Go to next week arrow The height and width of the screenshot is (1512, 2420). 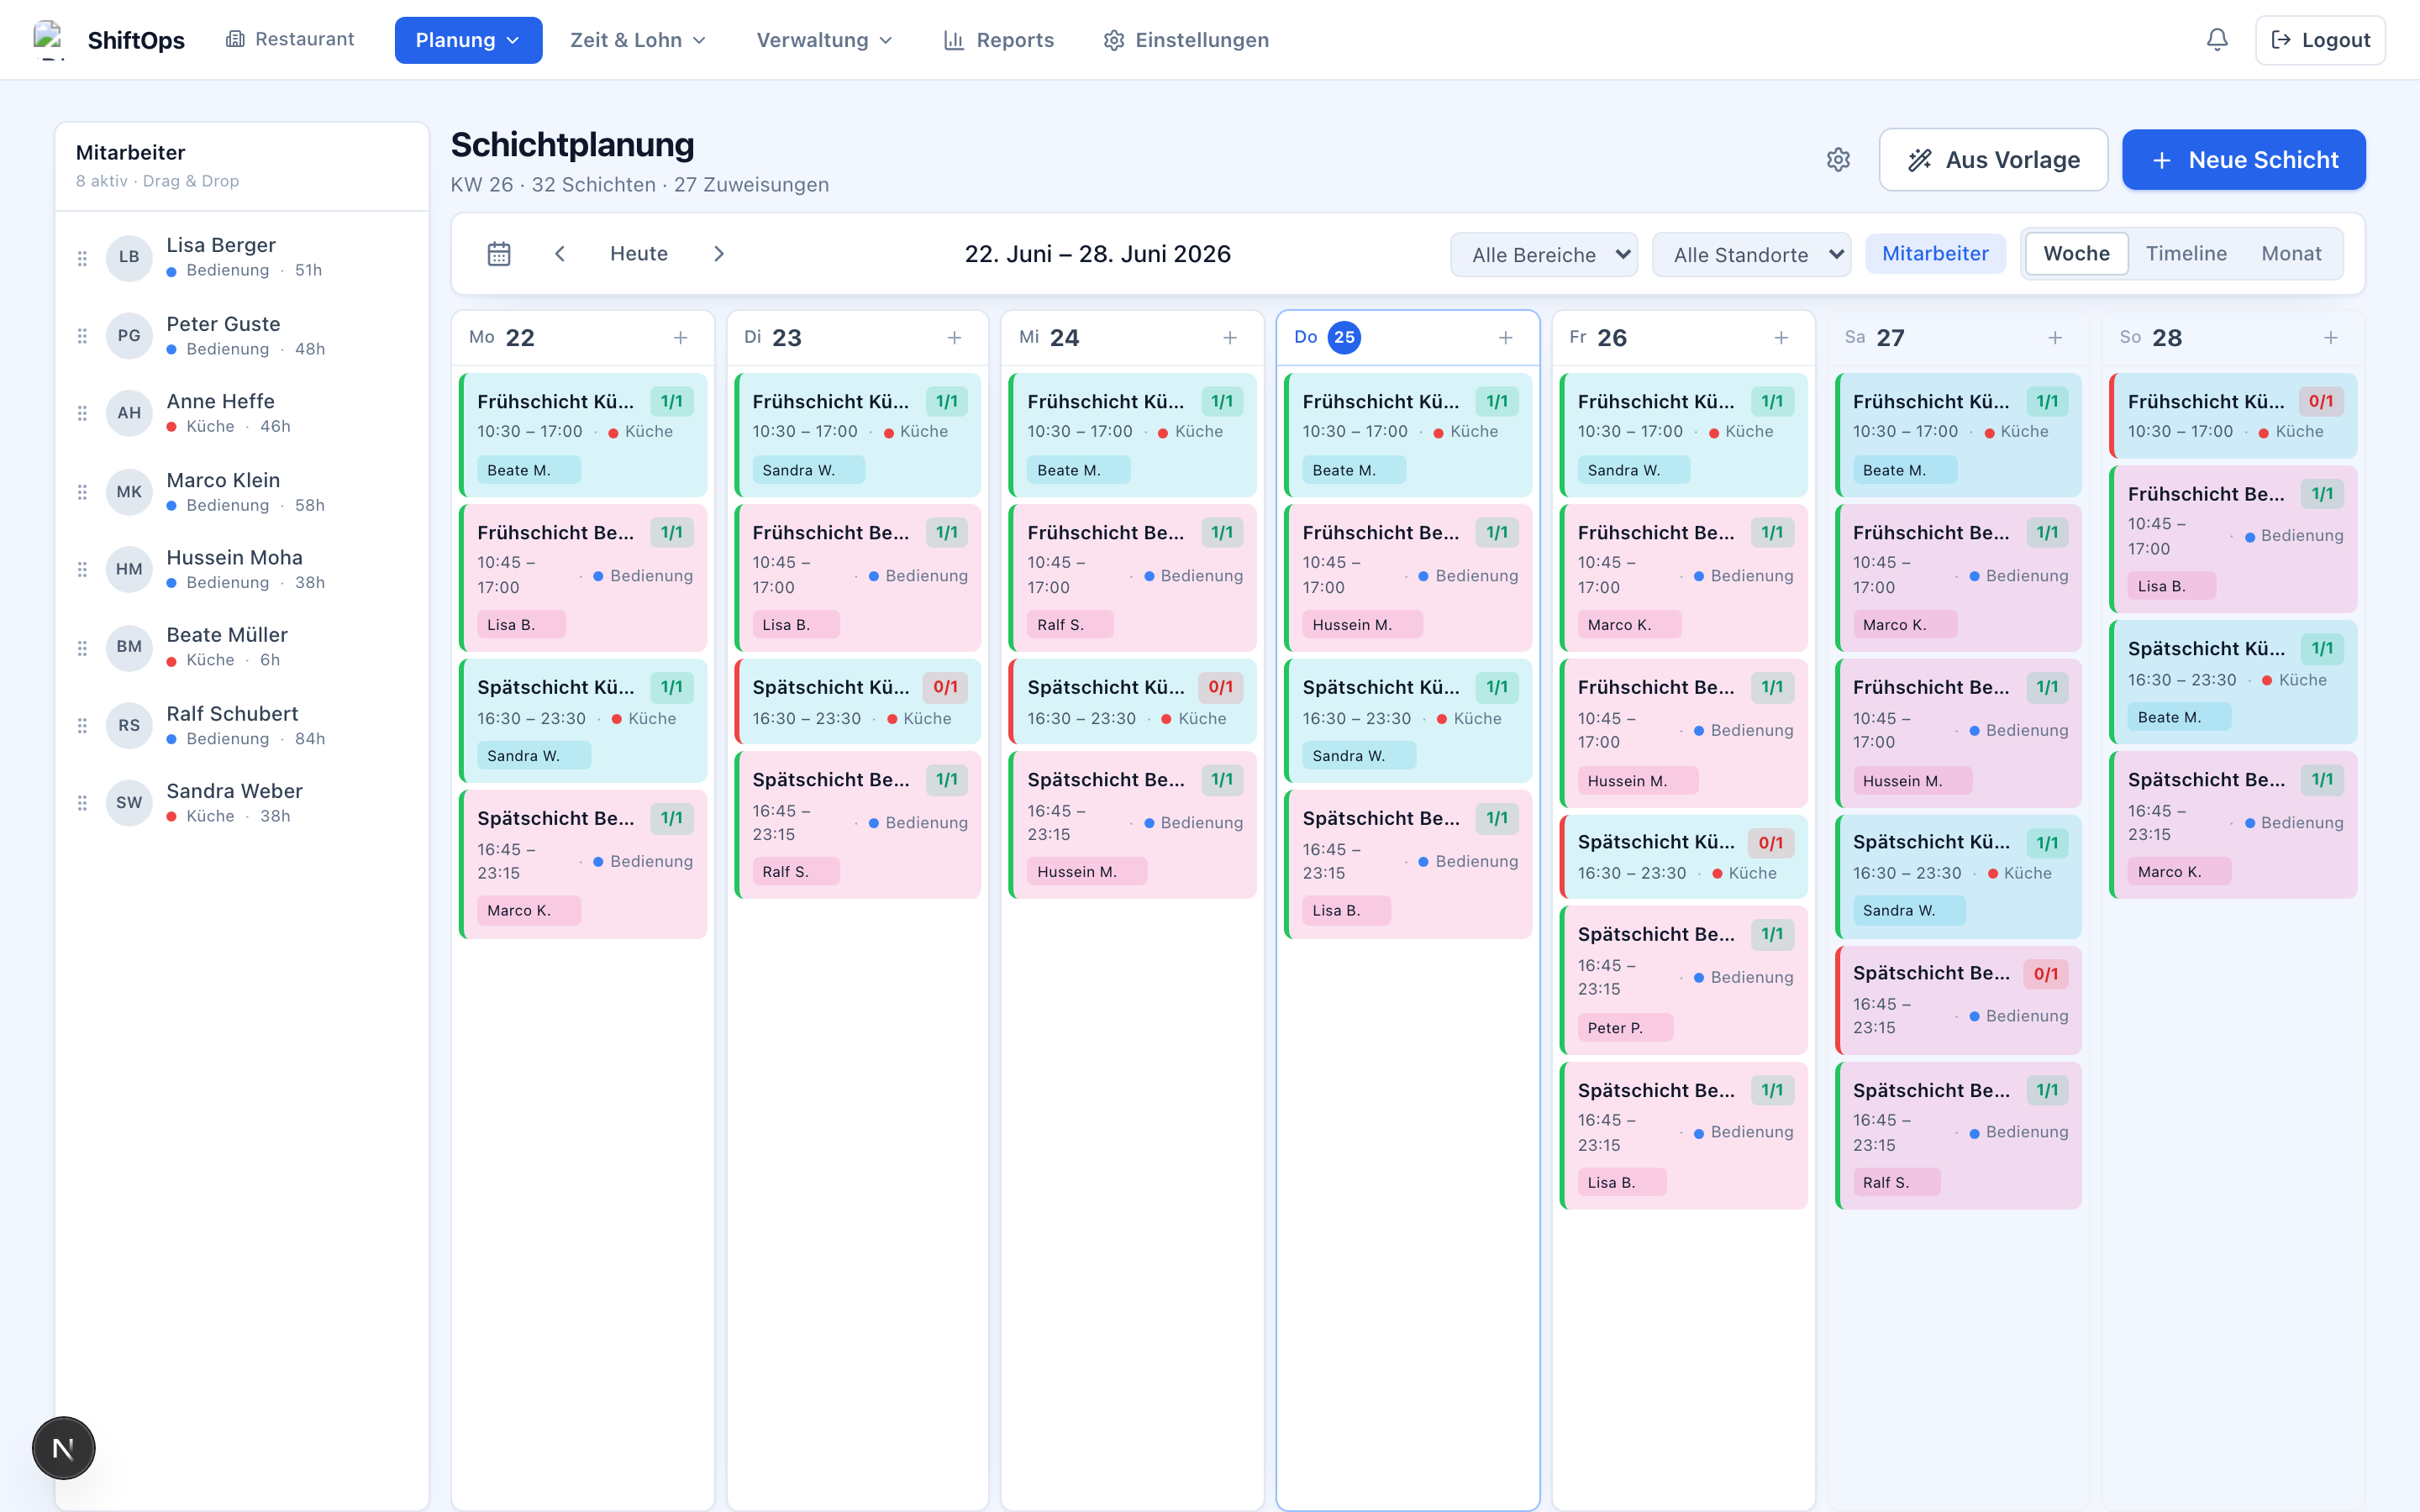719,254
